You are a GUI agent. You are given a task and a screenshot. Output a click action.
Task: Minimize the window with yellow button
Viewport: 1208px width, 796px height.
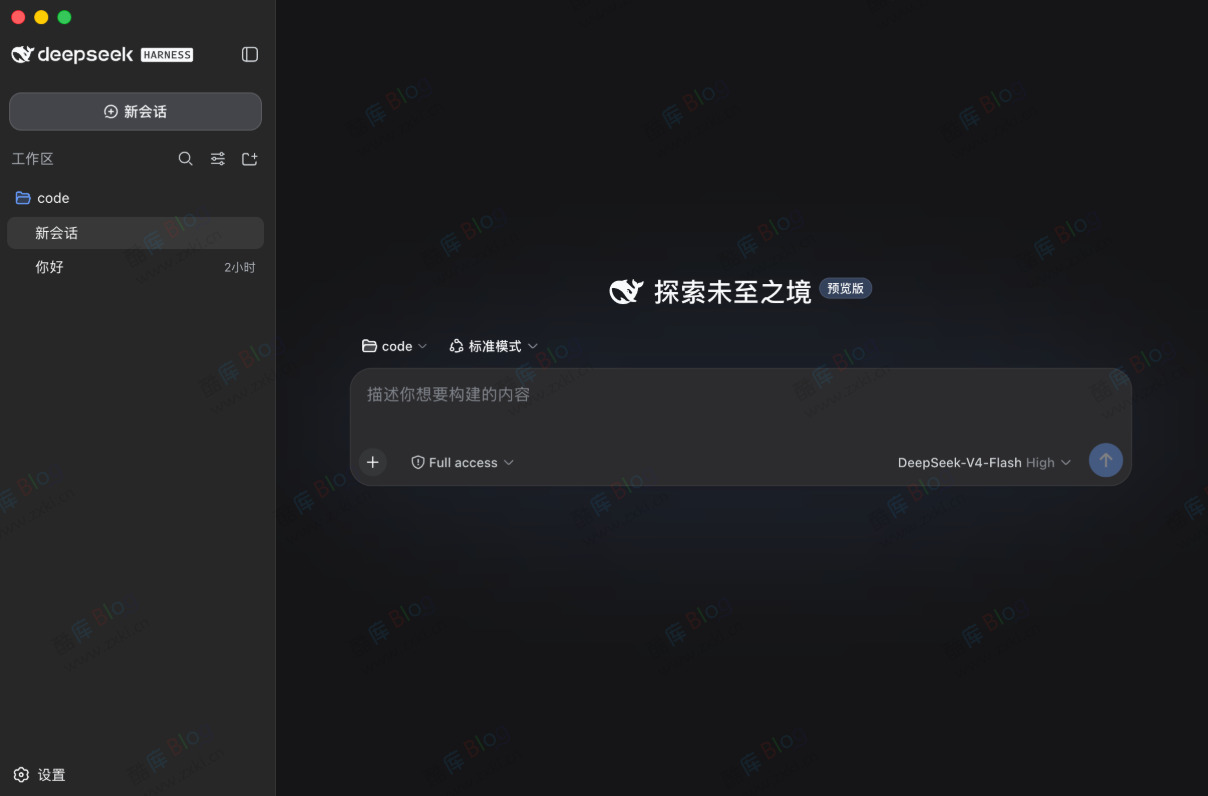coord(41,17)
